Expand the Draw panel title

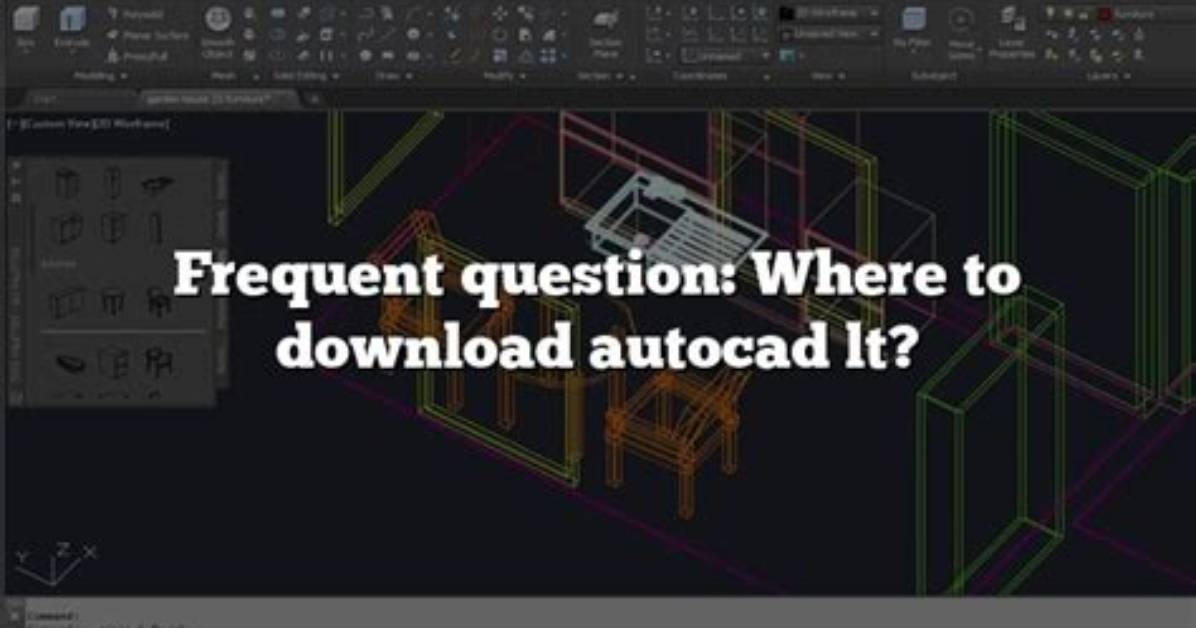click(x=394, y=76)
